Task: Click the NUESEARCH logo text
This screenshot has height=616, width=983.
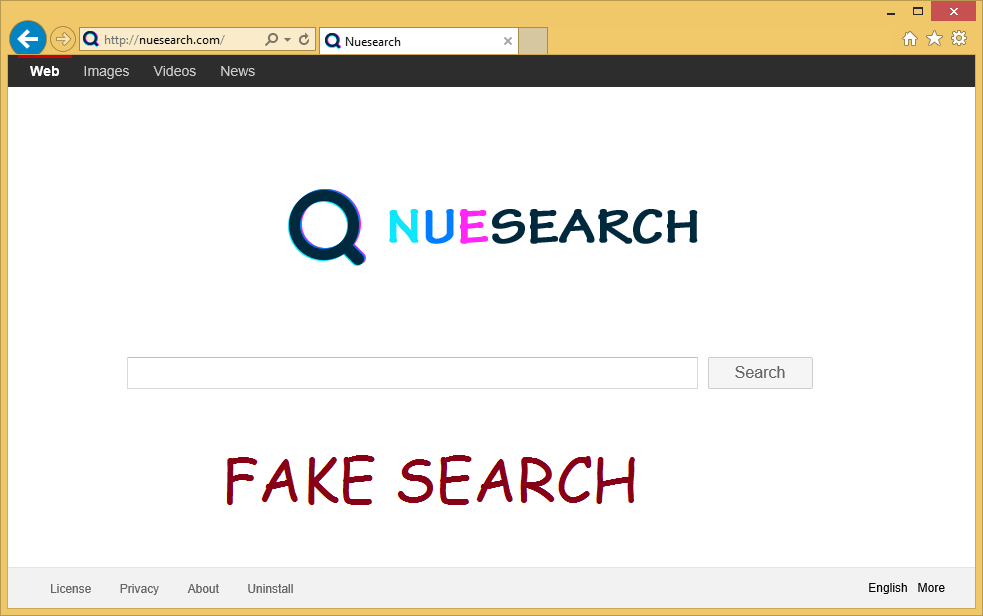Action: point(543,226)
